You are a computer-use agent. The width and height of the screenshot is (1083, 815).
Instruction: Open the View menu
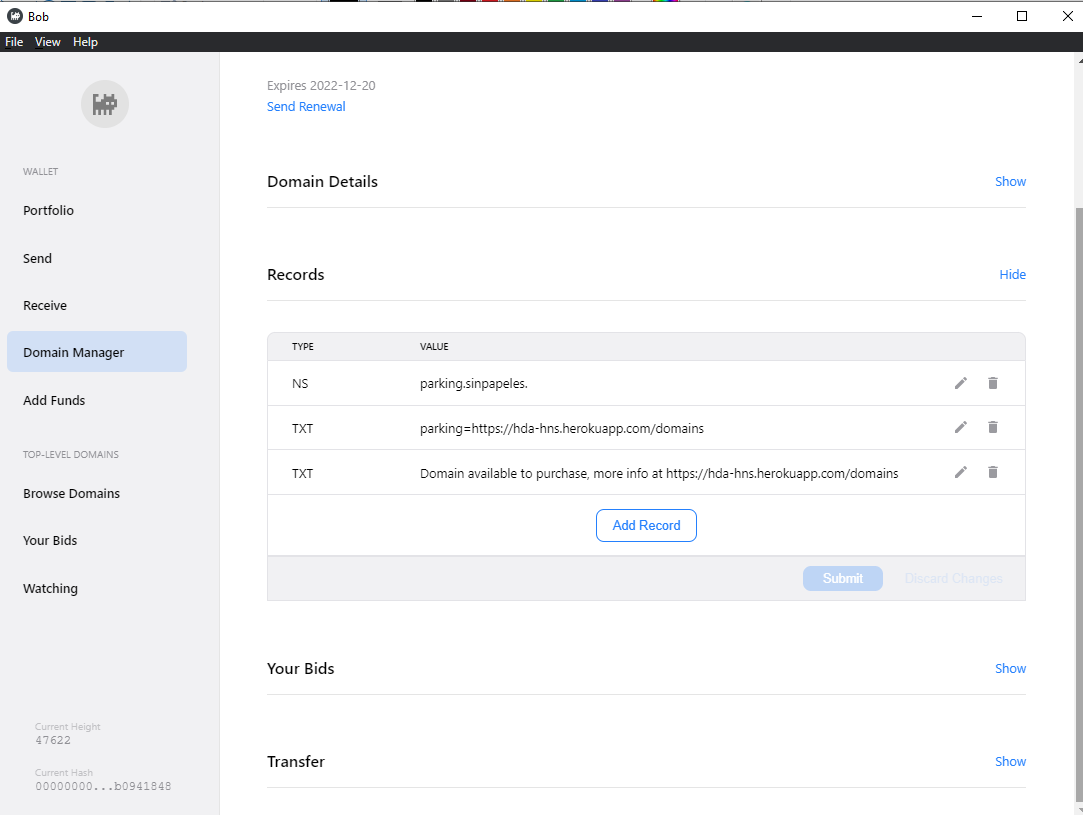tap(48, 42)
